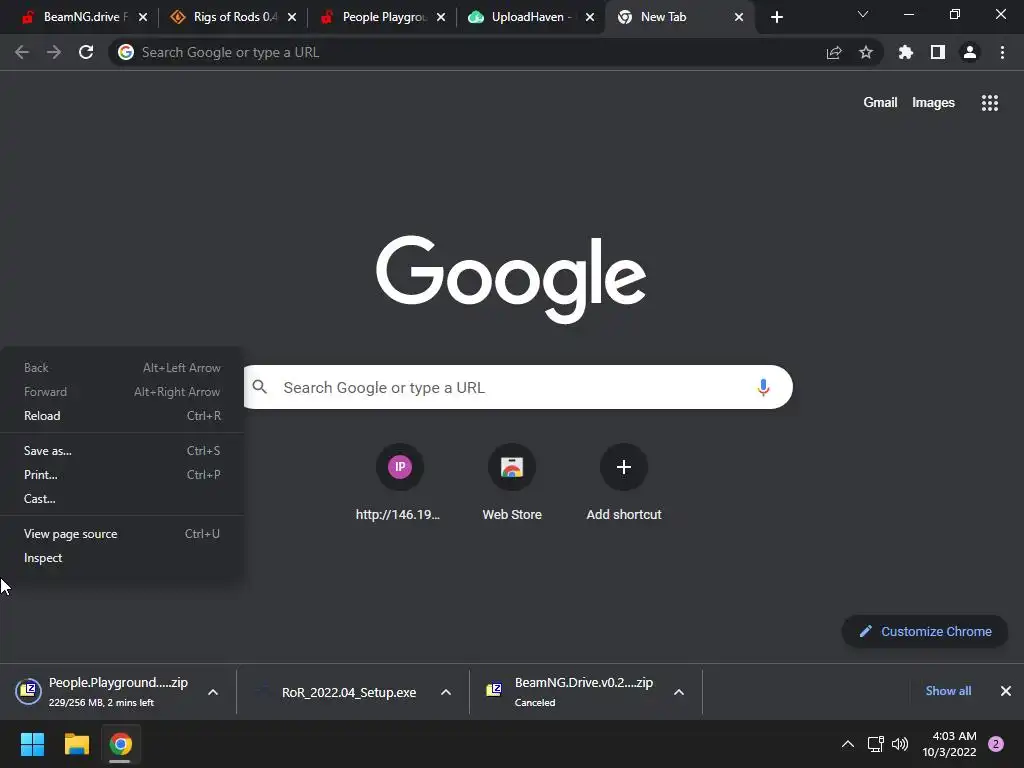
Task: Open the Gmail link
Action: tap(880, 103)
